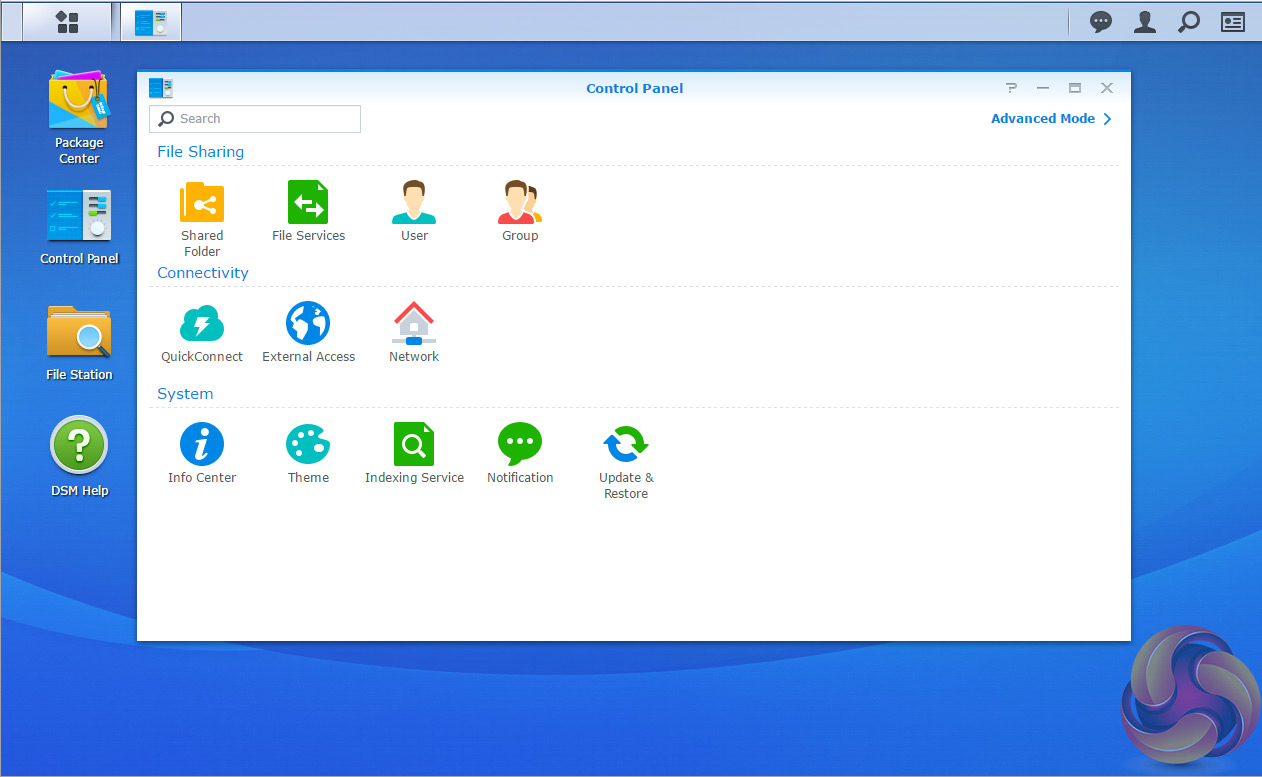Launch Control Panel desktop shortcut
The image size is (1262, 777).
[x=79, y=227]
